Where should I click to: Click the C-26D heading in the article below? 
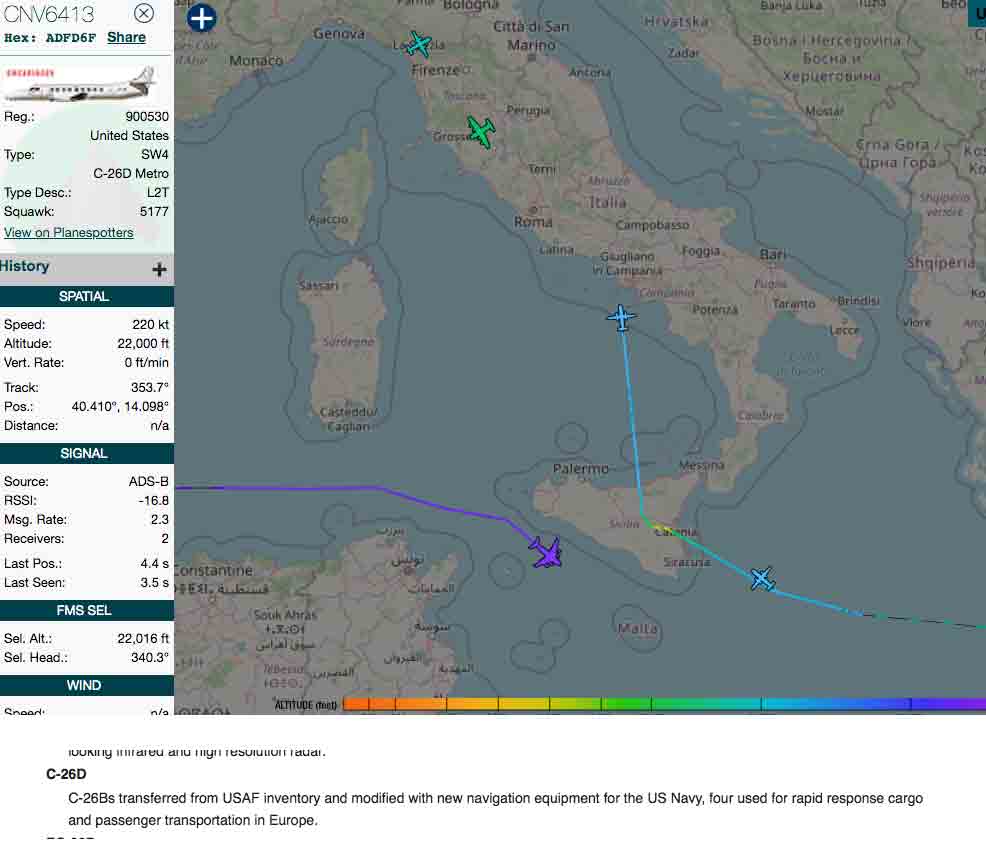[x=66, y=775]
